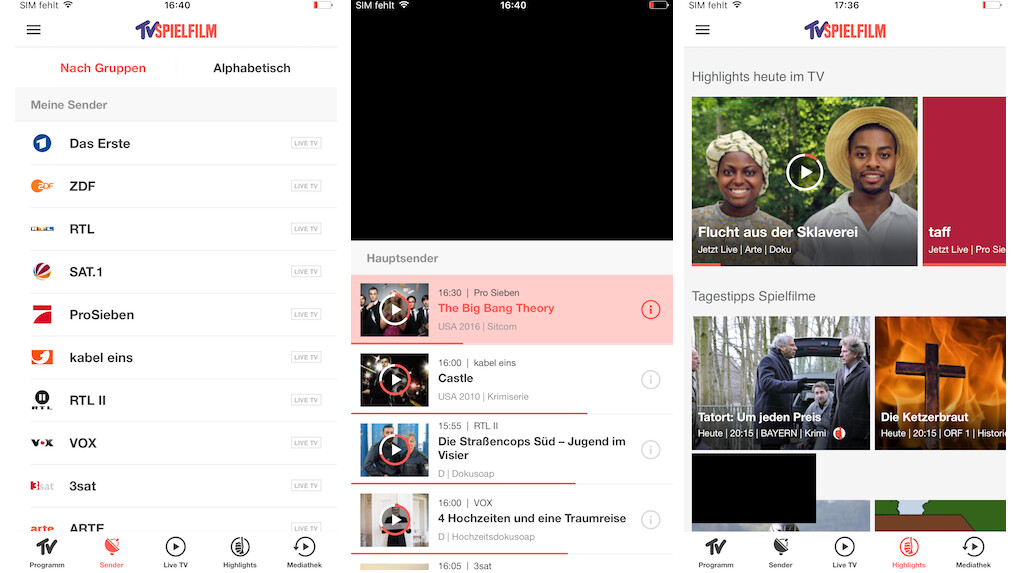Open Sender tab in left screen
Image resolution: width=1018 pixels, height=573 pixels.
click(112, 553)
